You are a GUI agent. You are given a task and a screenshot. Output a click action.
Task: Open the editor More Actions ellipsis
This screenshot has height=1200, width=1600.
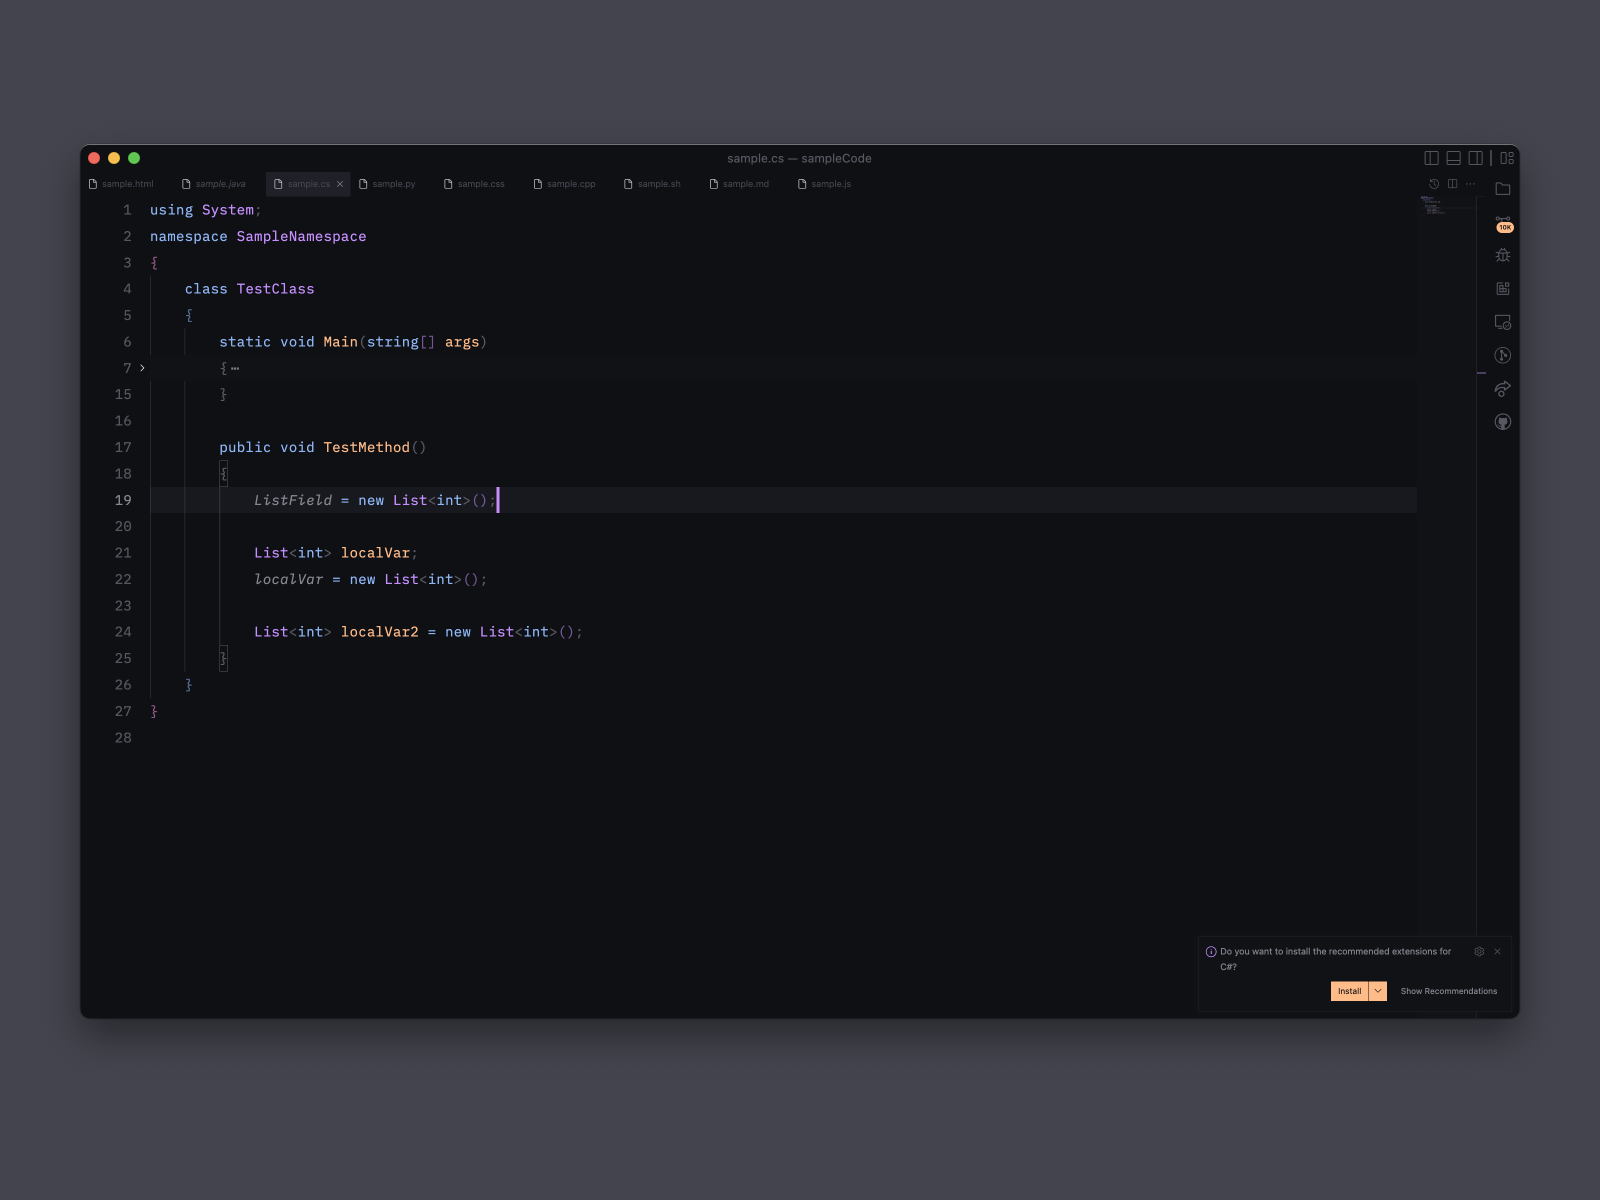click(x=1470, y=184)
